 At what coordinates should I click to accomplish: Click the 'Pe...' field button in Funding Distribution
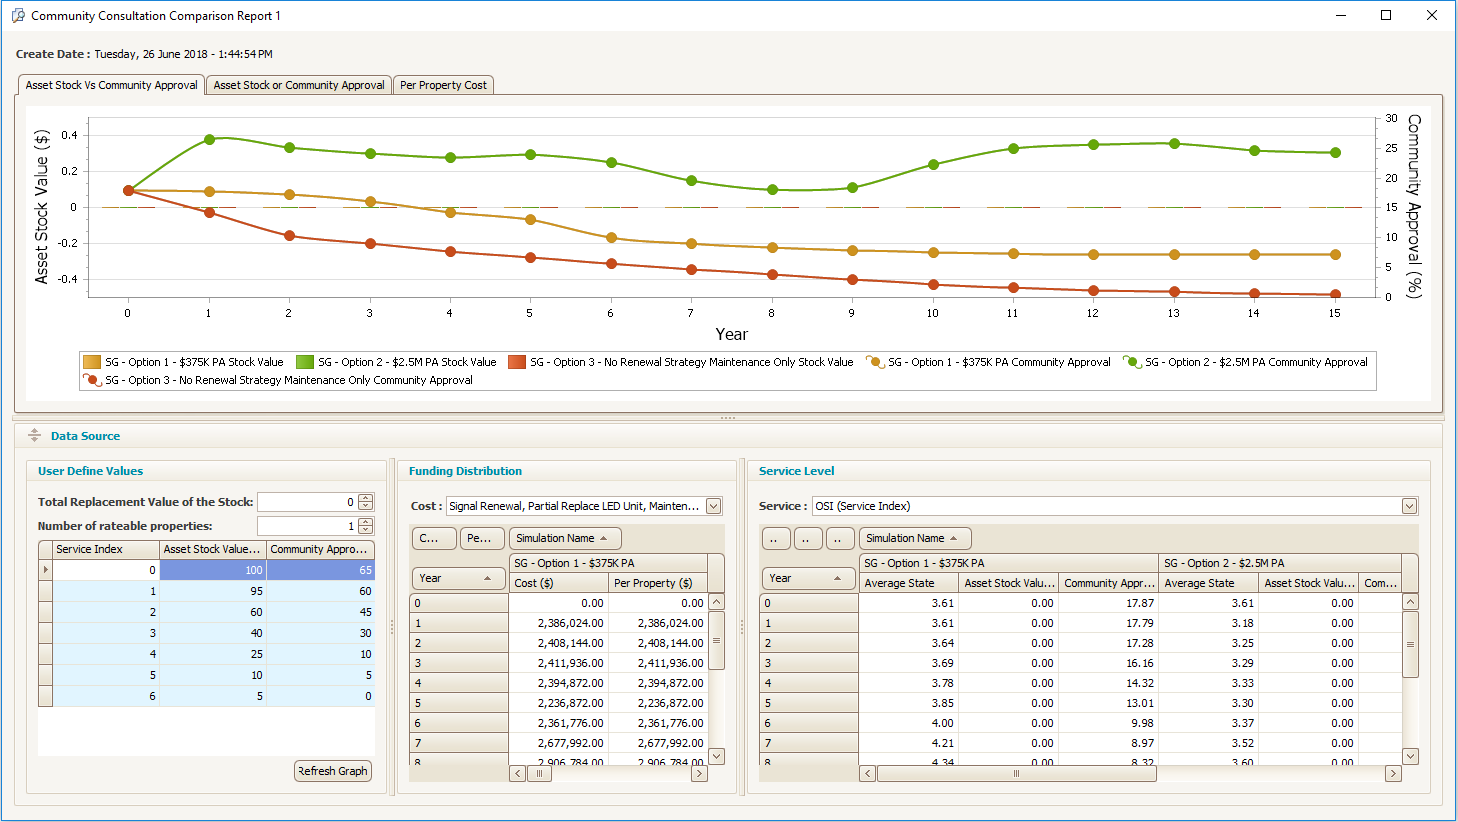click(x=481, y=538)
